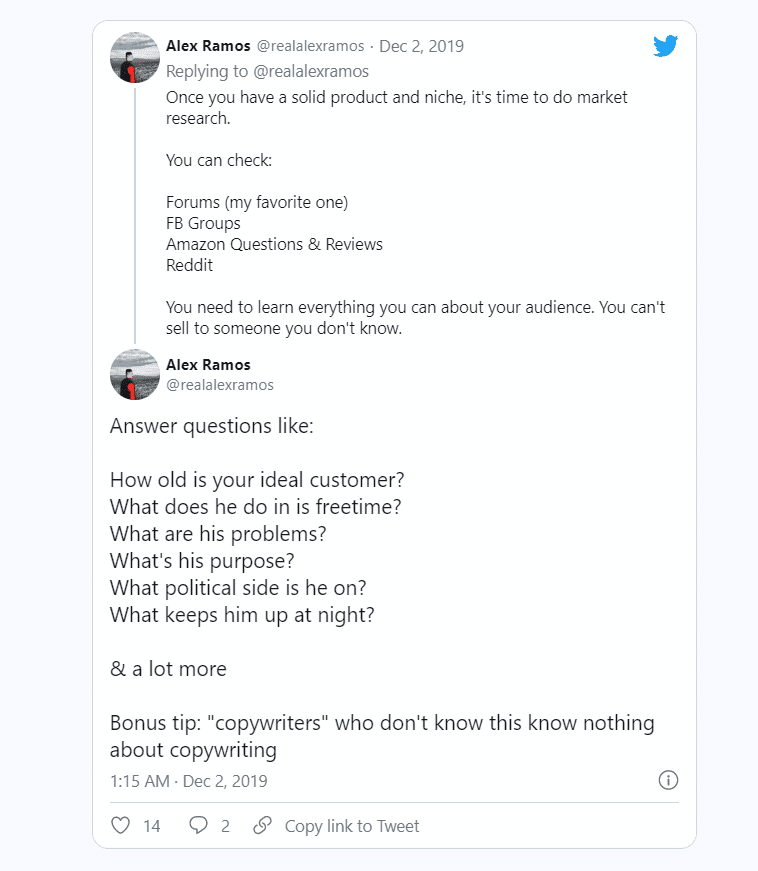Like the tweet with heart icon
The width and height of the screenshot is (758, 871).
coord(121,825)
